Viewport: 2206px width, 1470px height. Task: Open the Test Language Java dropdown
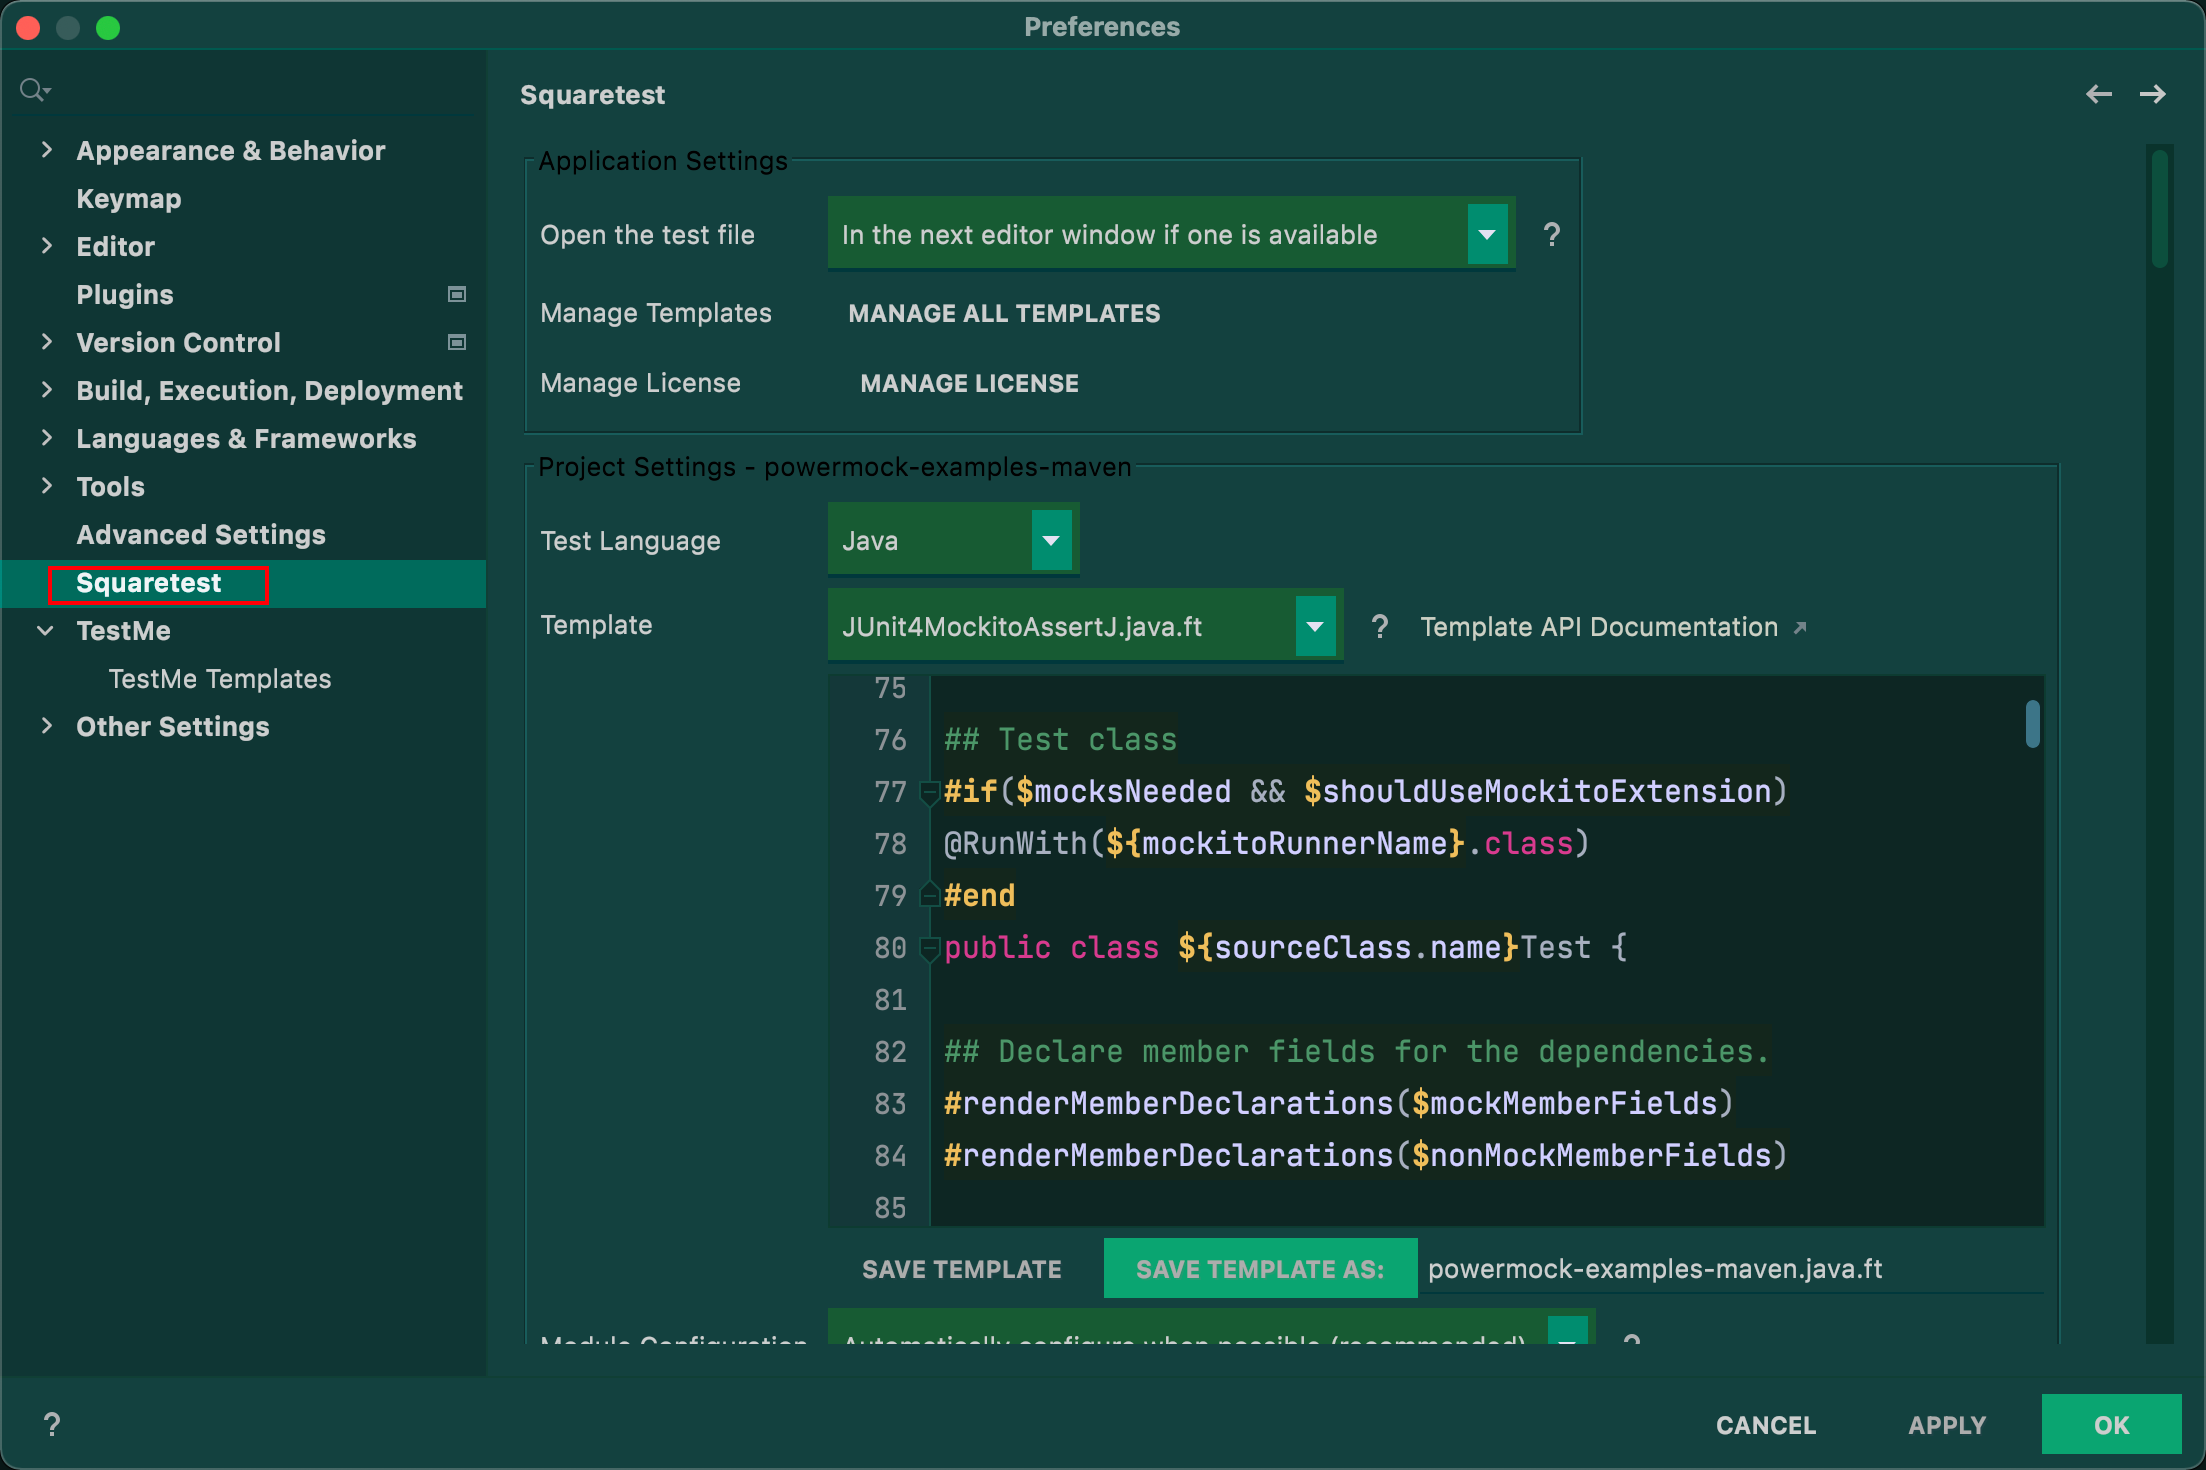[1050, 541]
